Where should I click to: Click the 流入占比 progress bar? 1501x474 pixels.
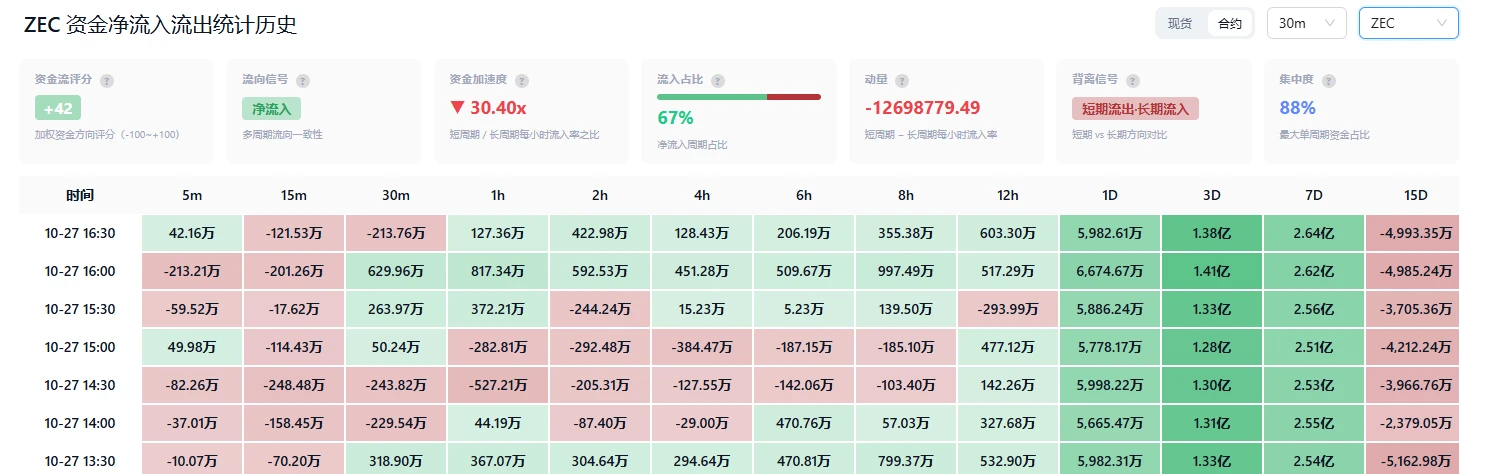point(739,97)
